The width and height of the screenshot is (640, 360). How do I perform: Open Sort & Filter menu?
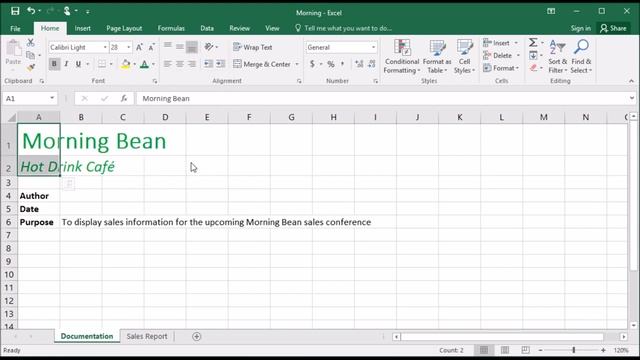pos(558,57)
